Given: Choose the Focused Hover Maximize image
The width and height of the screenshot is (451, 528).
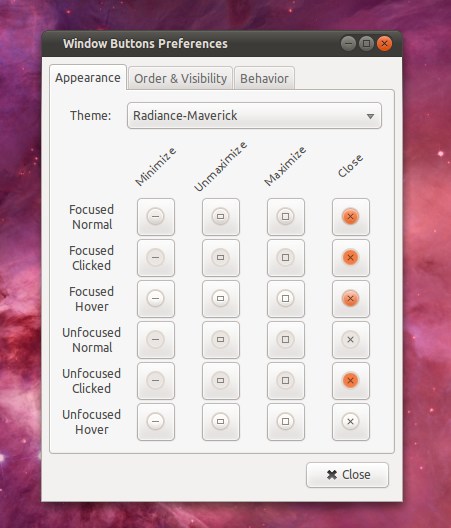Looking at the screenshot, I should 286,299.
